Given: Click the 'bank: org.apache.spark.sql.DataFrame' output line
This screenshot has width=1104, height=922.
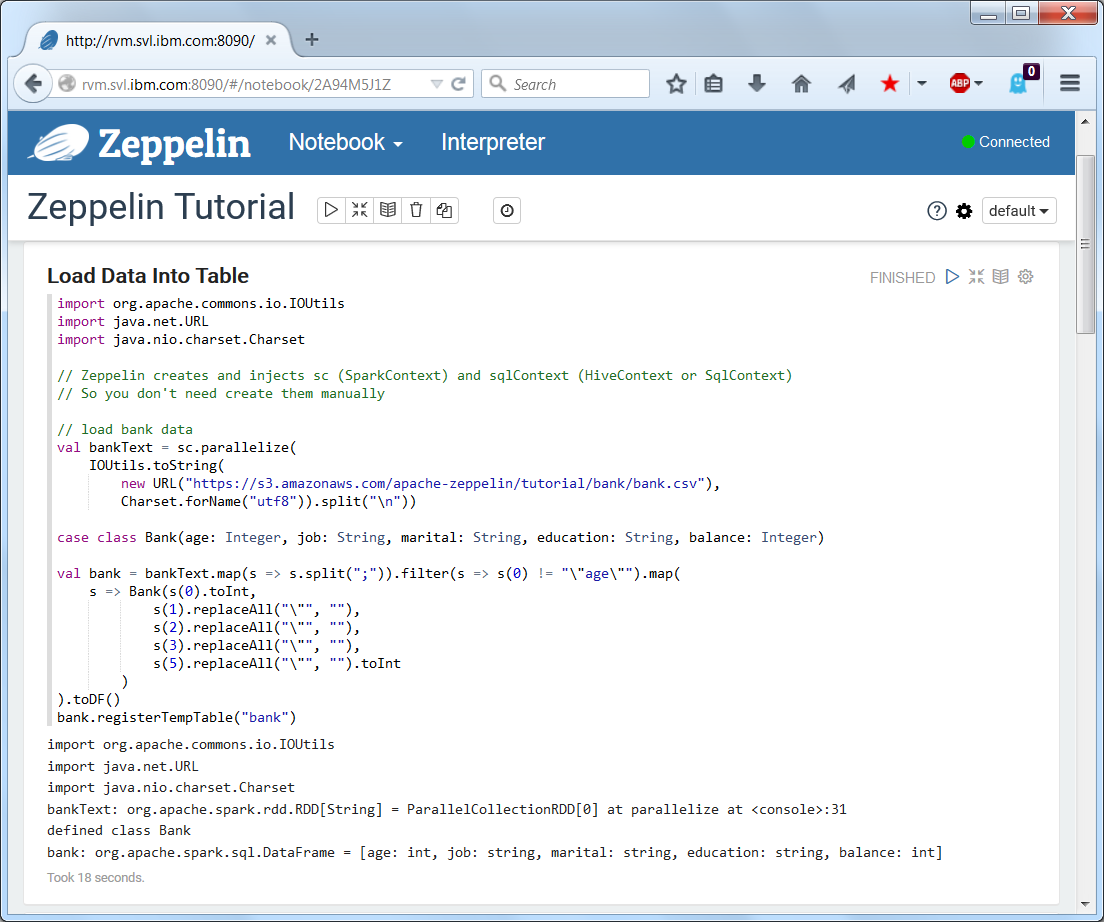Looking at the screenshot, I should click(495, 852).
